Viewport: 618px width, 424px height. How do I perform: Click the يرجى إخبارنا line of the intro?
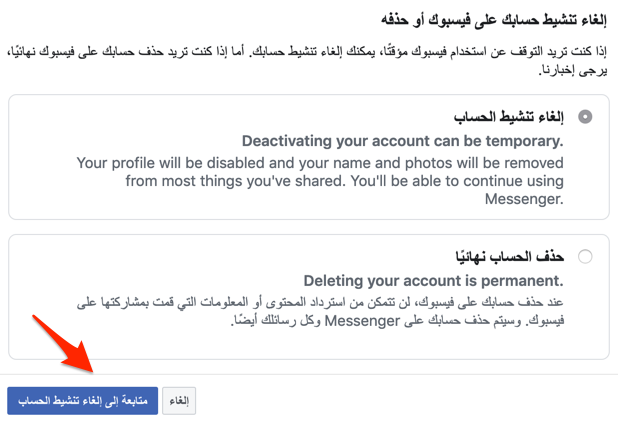point(573,70)
